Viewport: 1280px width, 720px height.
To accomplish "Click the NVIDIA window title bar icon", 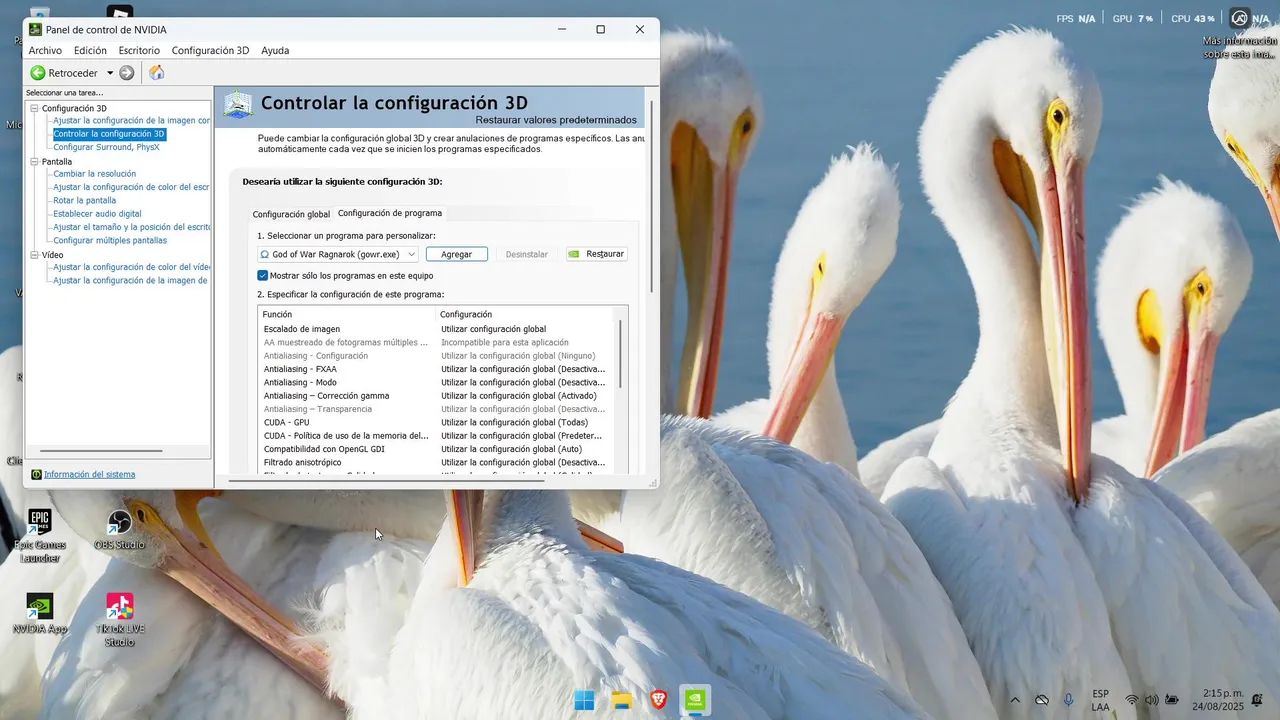I will [35, 30].
